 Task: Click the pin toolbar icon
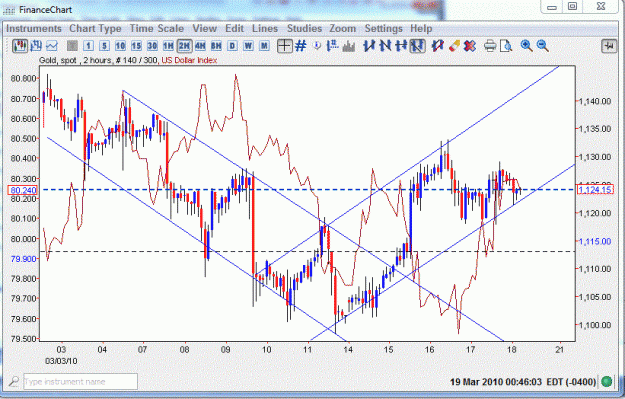point(609,46)
